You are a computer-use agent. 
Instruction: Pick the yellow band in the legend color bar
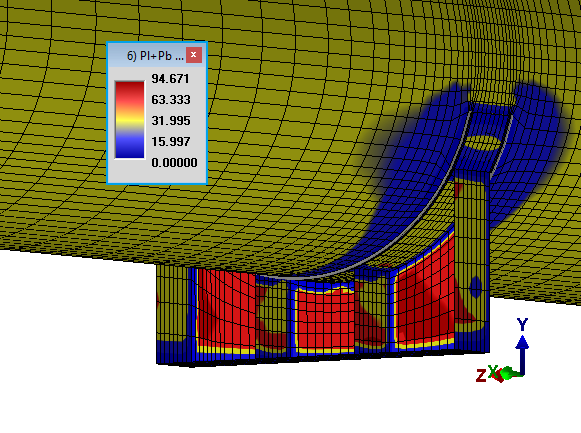129,120
